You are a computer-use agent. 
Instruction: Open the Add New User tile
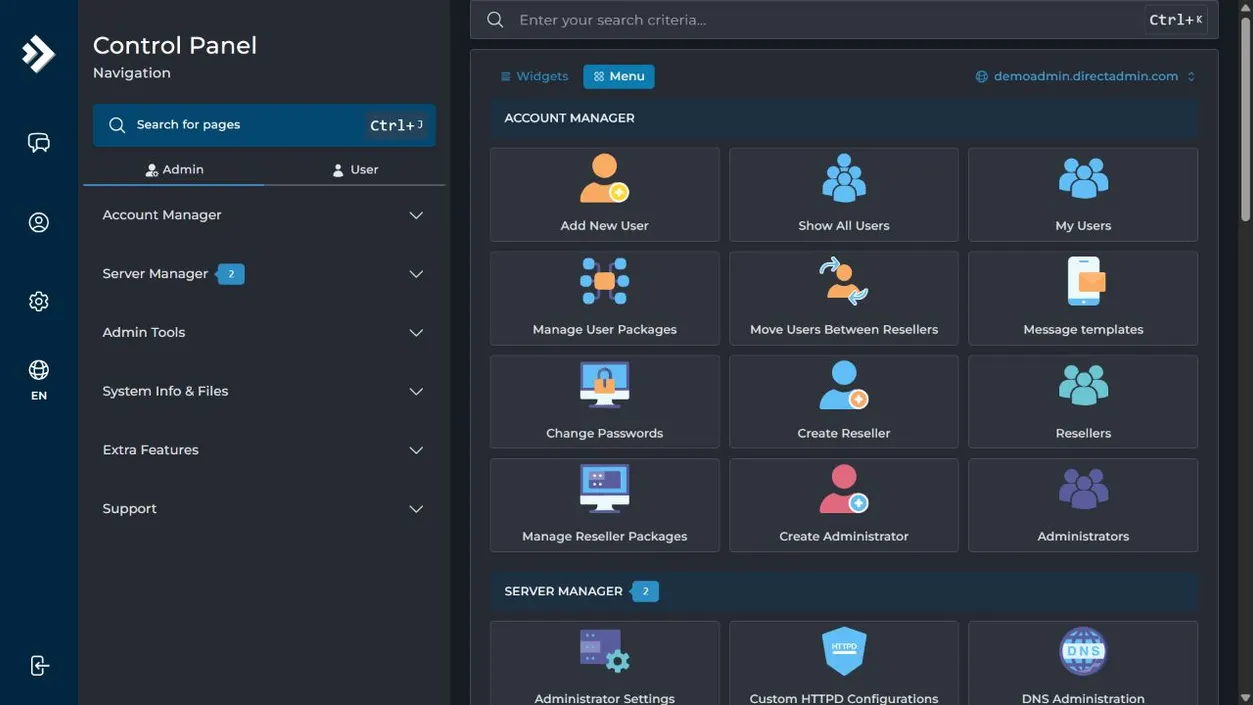[x=604, y=195]
